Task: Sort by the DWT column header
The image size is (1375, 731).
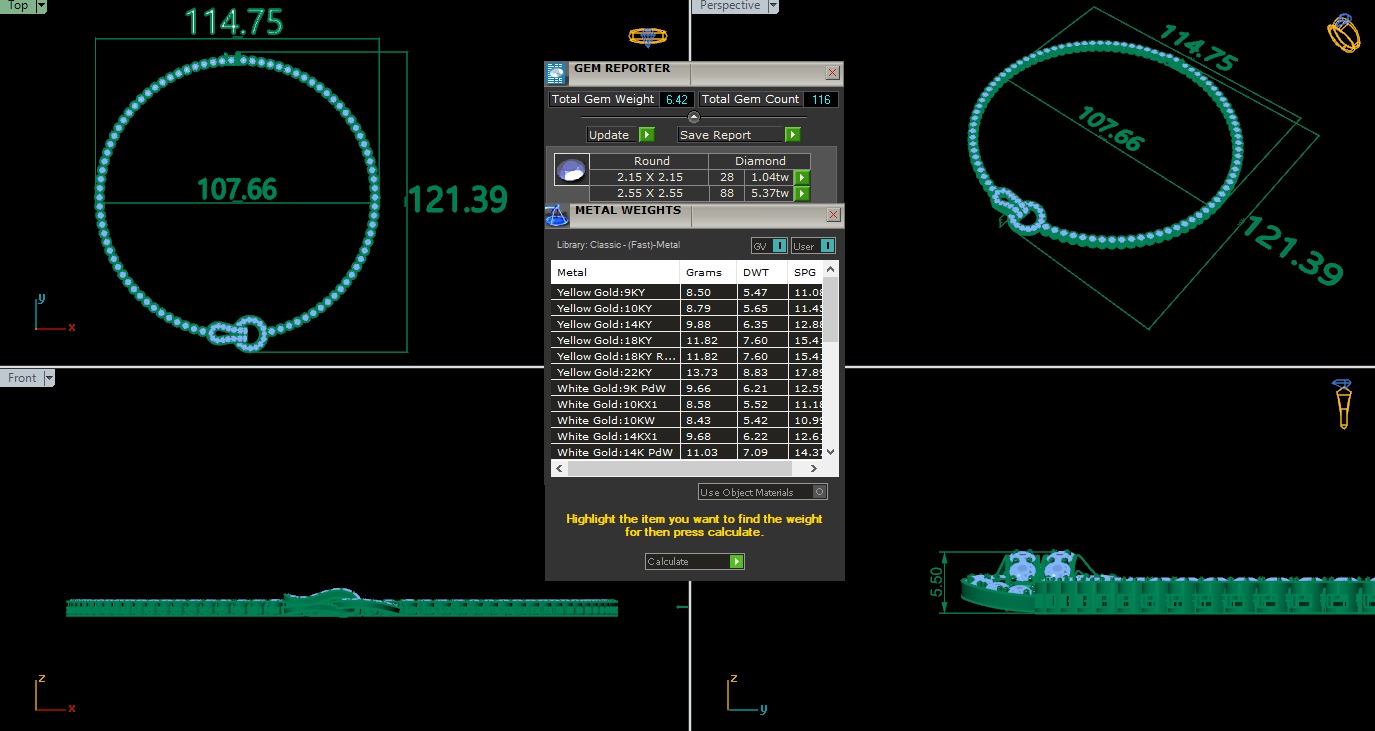Action: (x=762, y=272)
